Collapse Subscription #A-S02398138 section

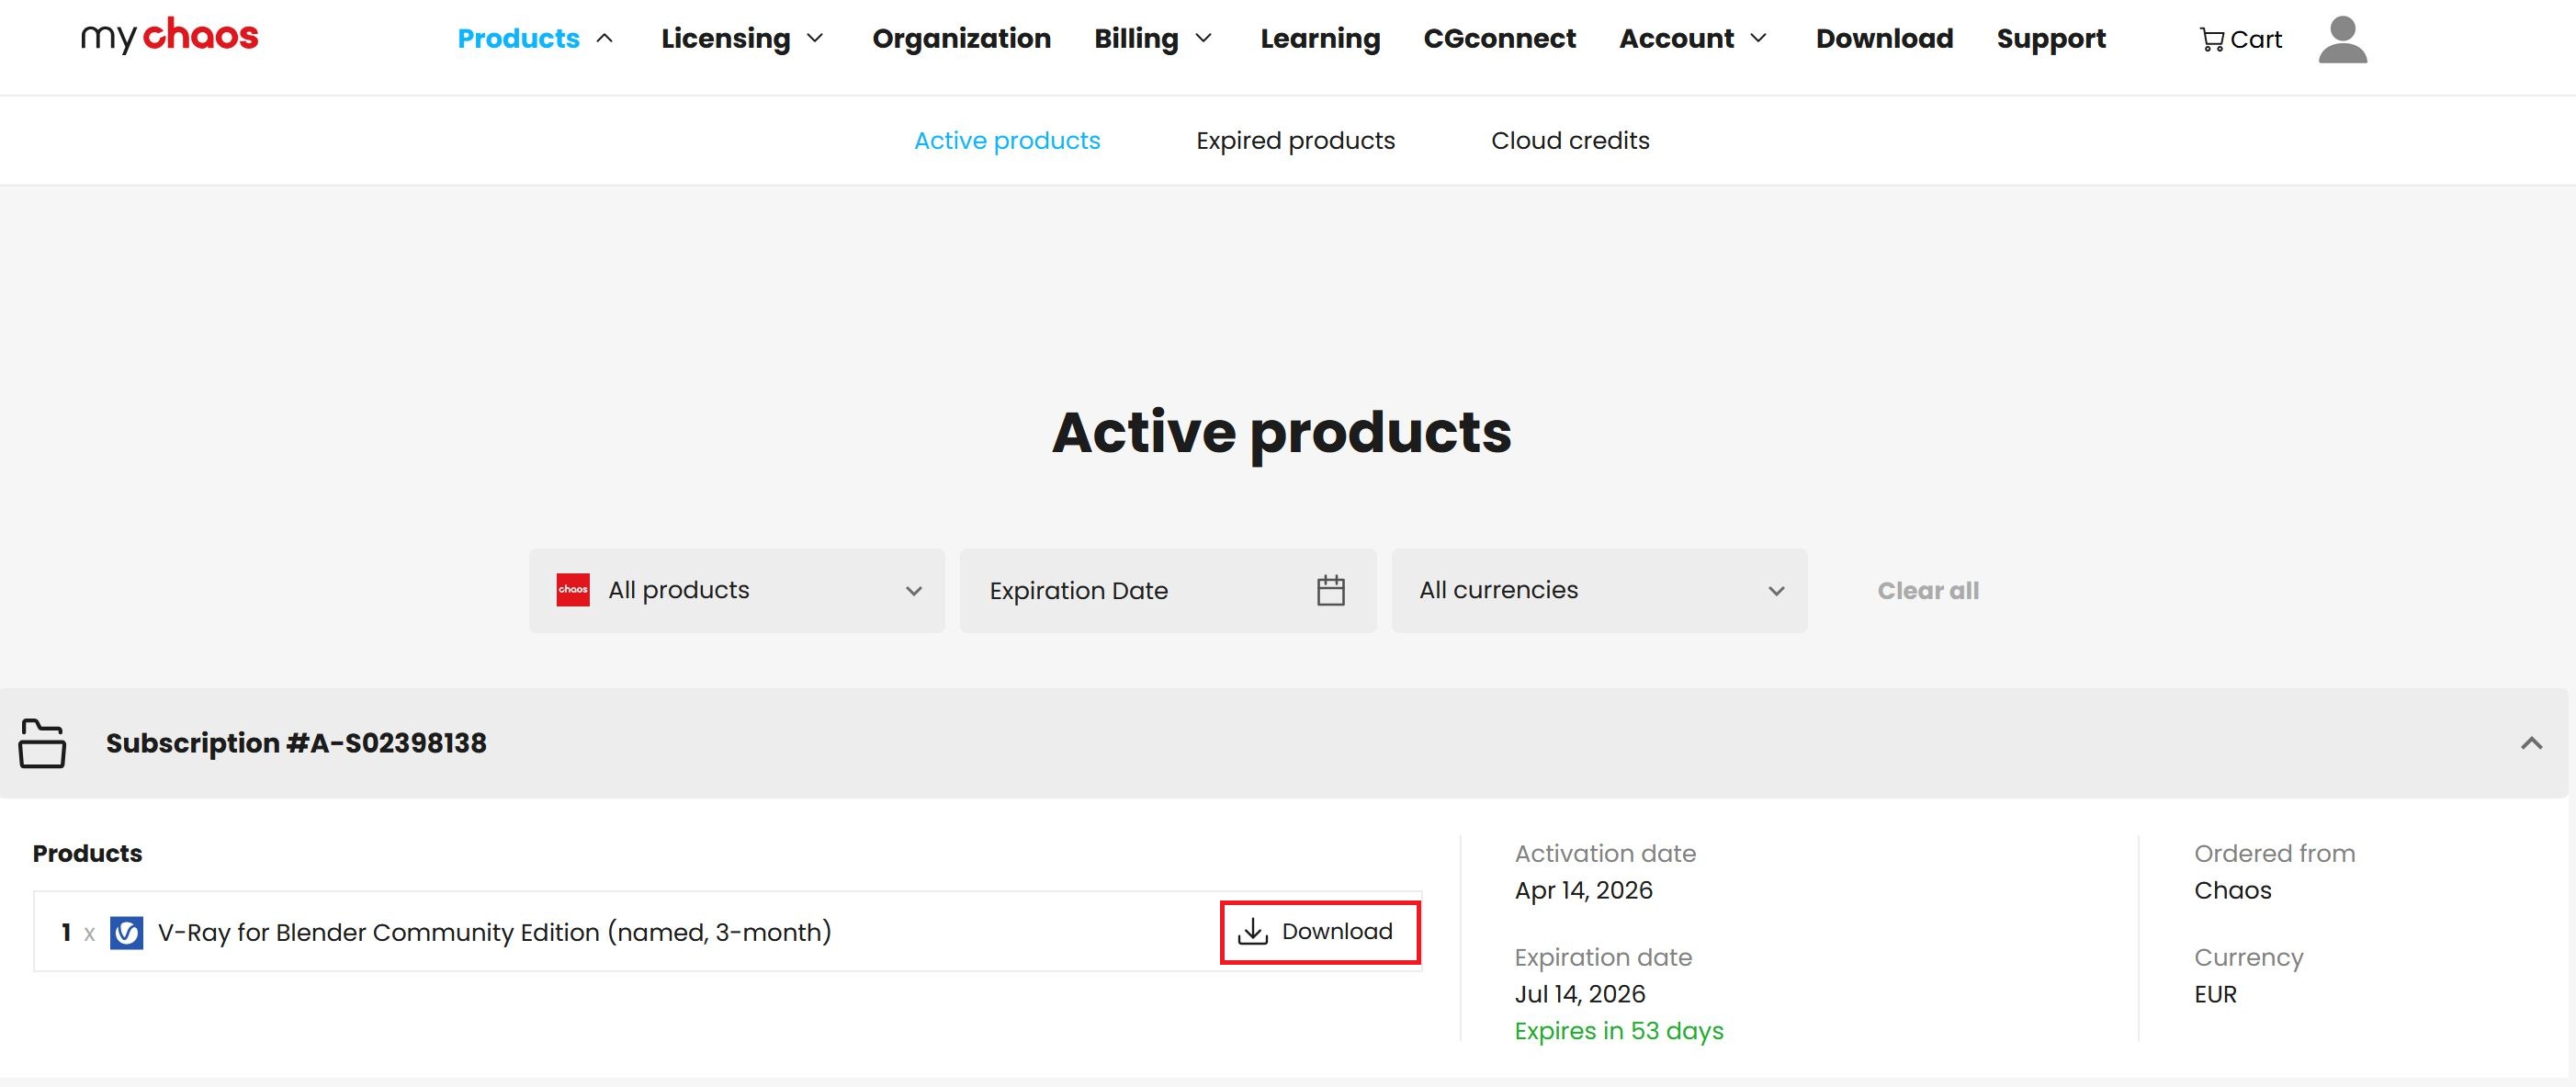(2531, 743)
